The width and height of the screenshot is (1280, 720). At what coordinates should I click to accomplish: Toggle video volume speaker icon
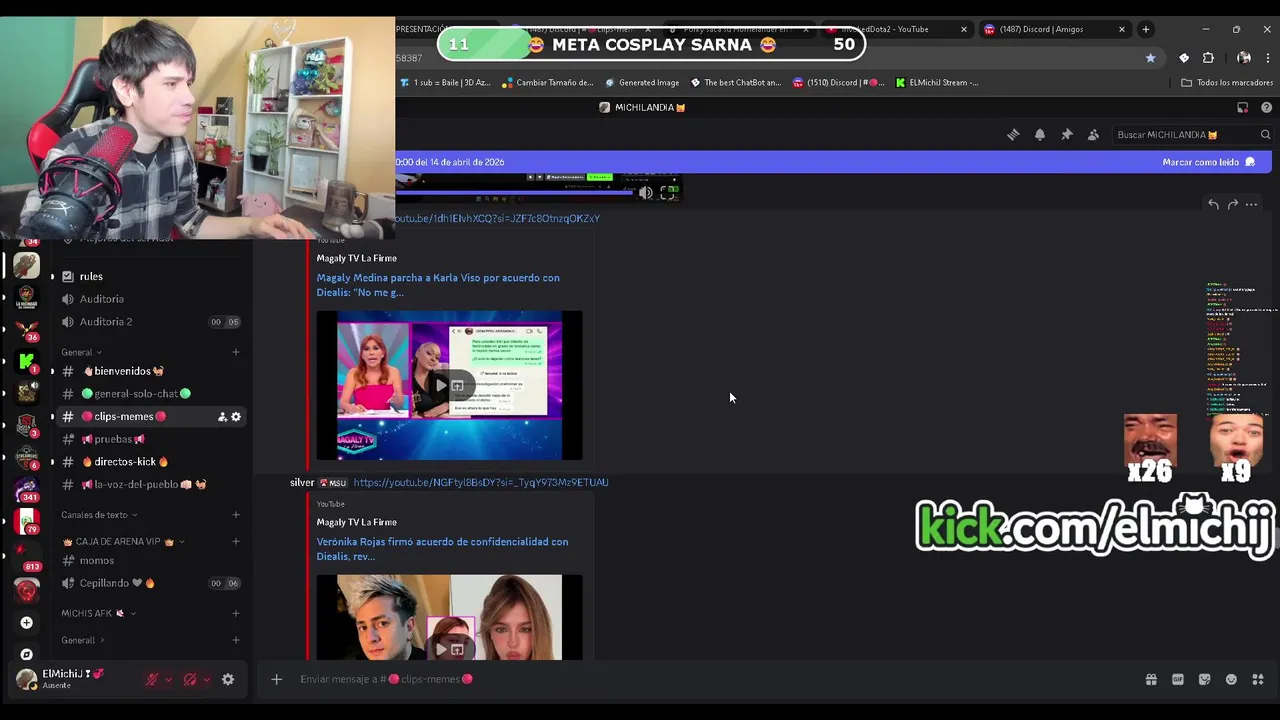point(646,193)
